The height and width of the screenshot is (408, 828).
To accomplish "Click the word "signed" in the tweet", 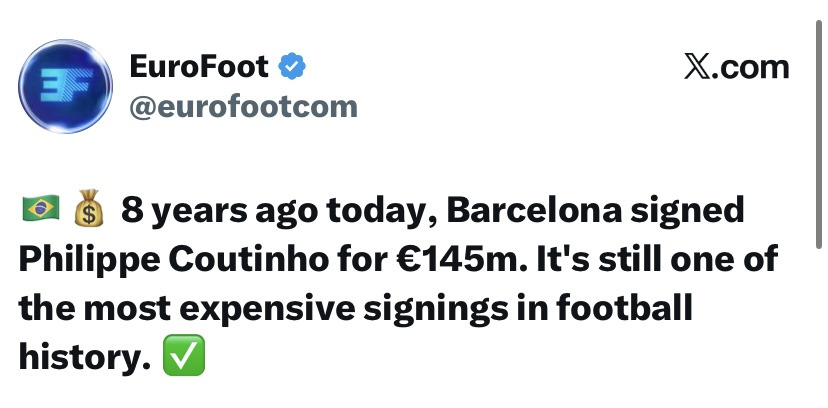I will [x=702, y=212].
